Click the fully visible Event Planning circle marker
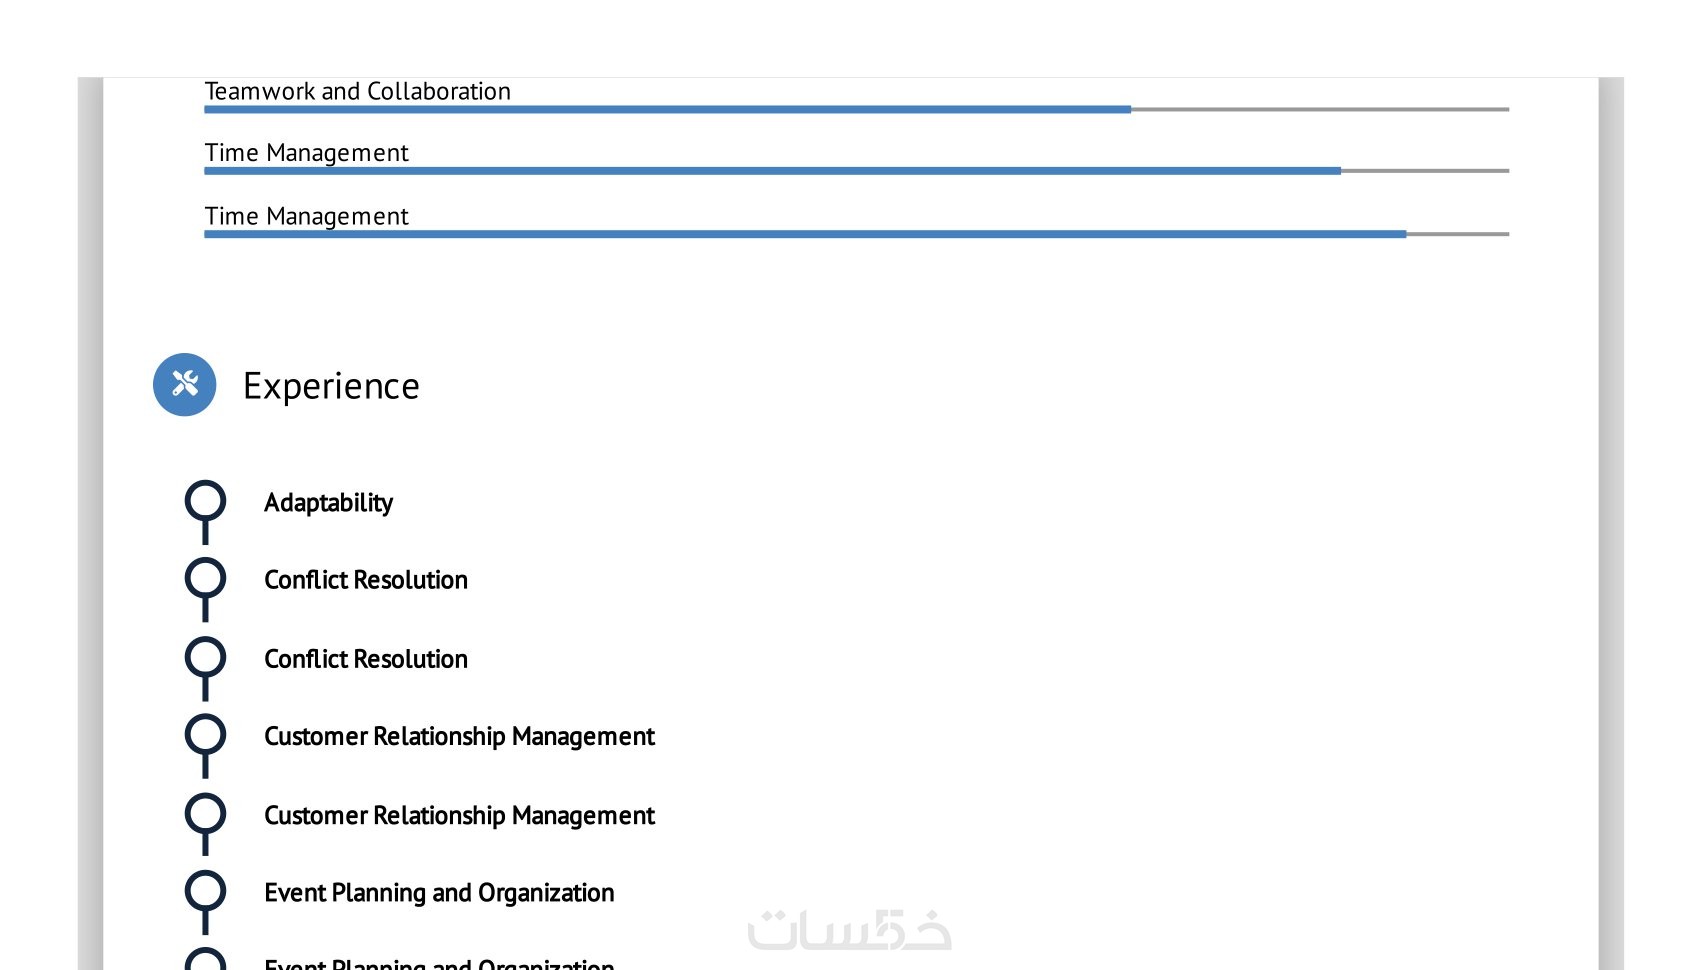This screenshot has height=970, width=1700. (x=205, y=891)
